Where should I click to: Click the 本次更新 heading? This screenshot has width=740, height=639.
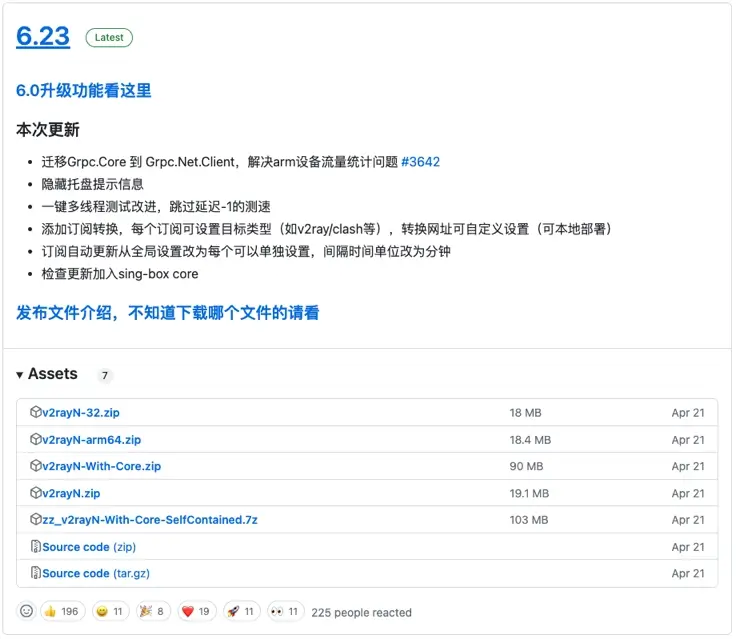[48, 129]
